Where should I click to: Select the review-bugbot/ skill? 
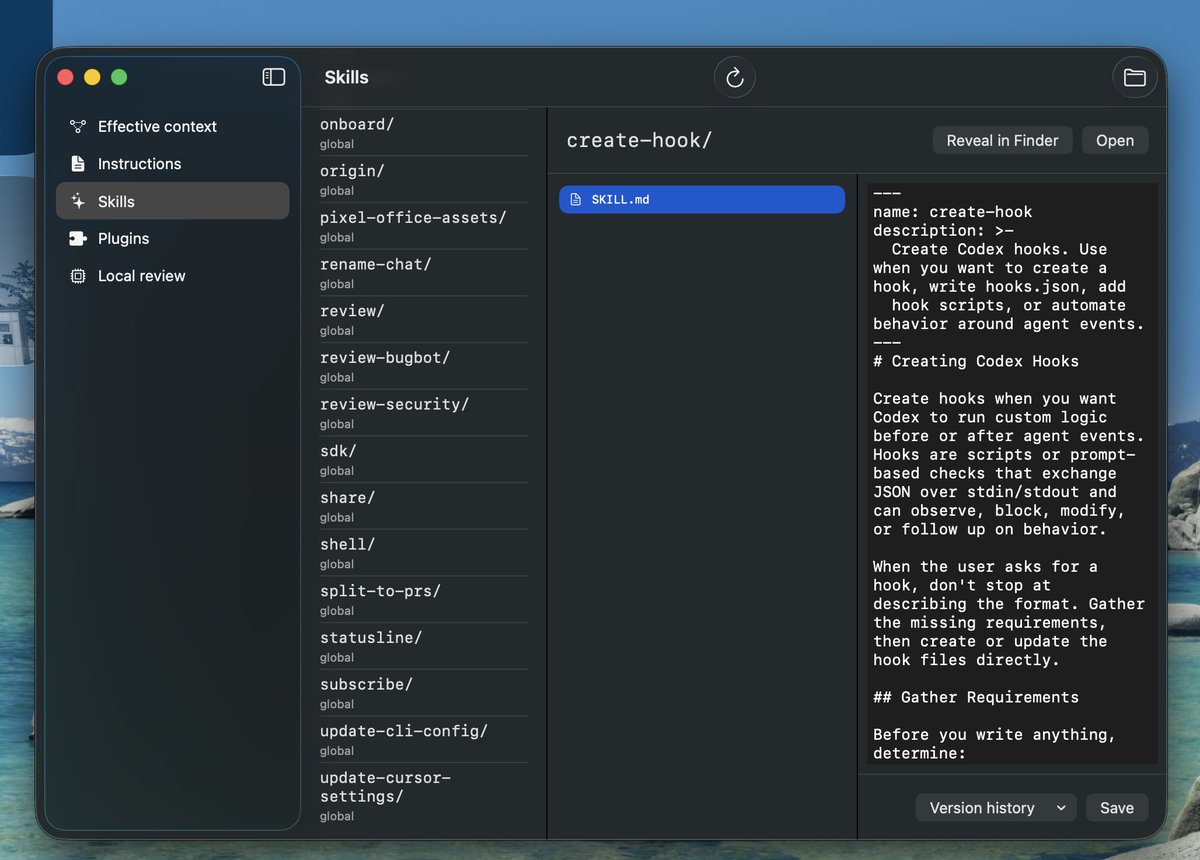pos(423,366)
